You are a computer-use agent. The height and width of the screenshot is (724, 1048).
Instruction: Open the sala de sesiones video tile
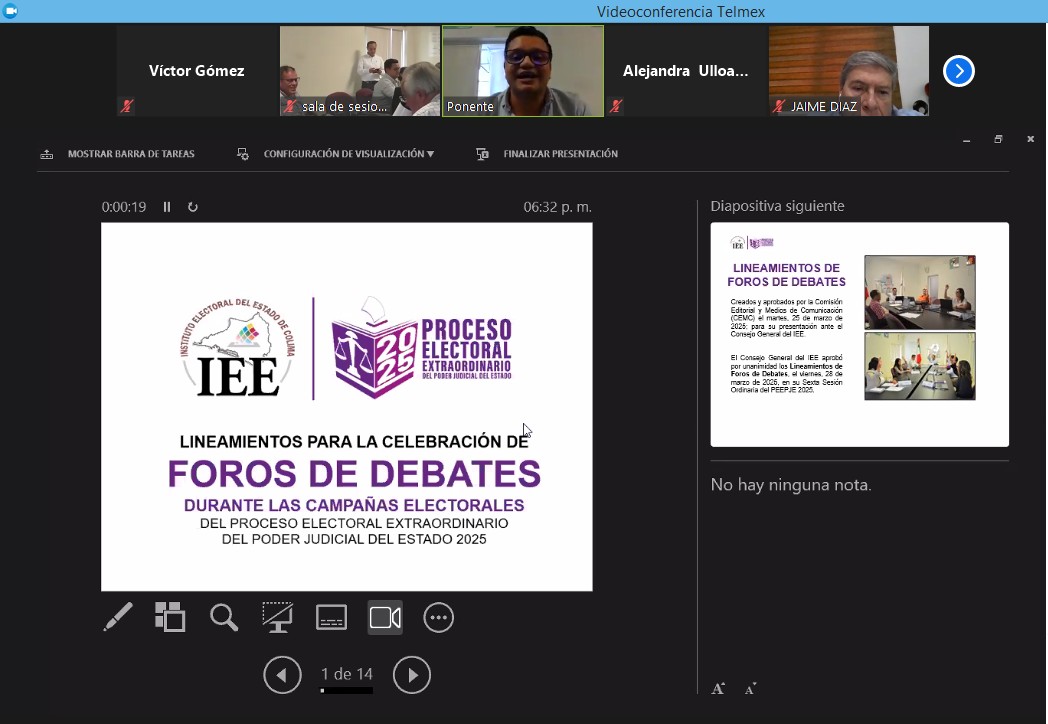(360, 71)
